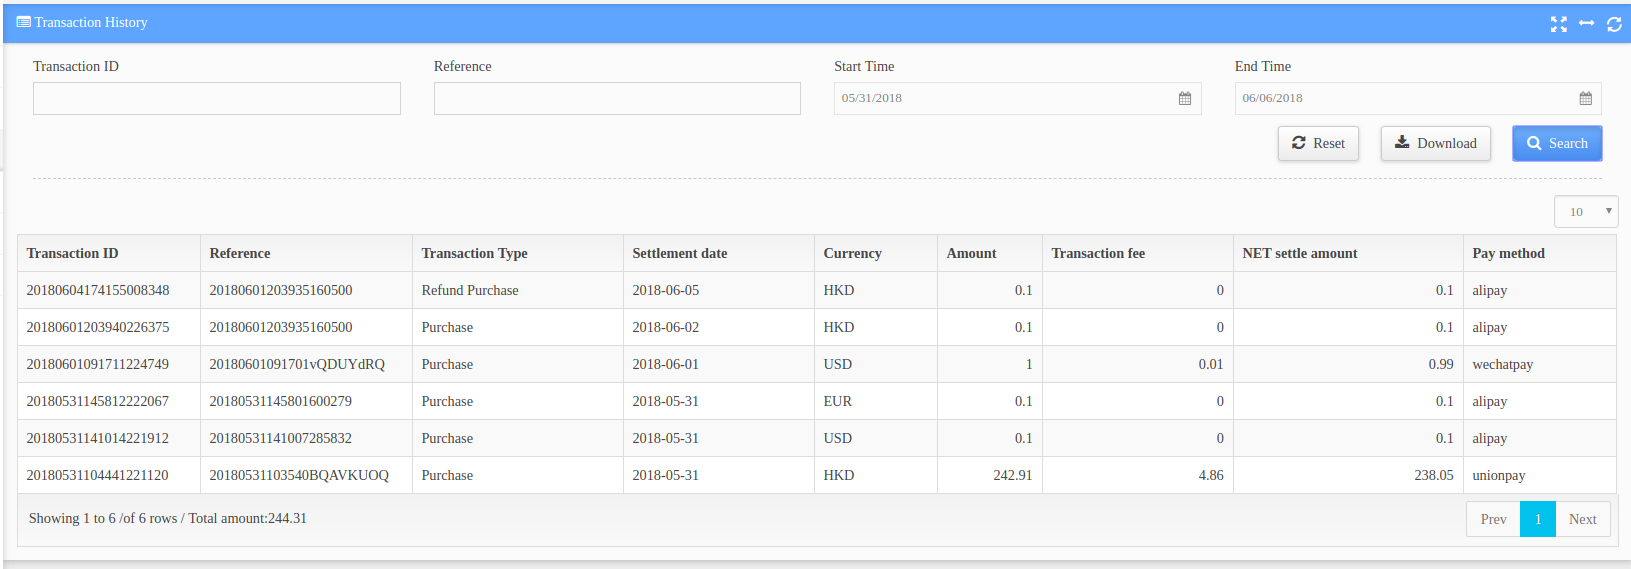Click the horizontal collapse arrows icon

point(1586,23)
